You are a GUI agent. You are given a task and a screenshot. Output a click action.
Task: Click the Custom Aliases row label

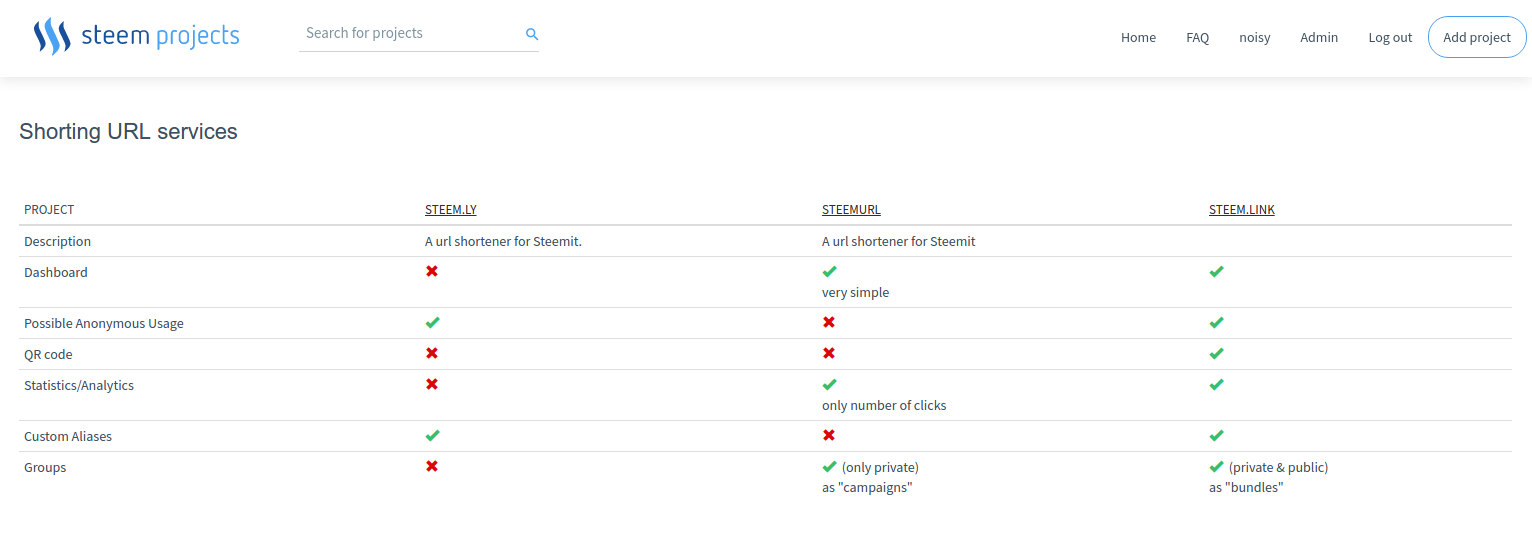[69, 436]
